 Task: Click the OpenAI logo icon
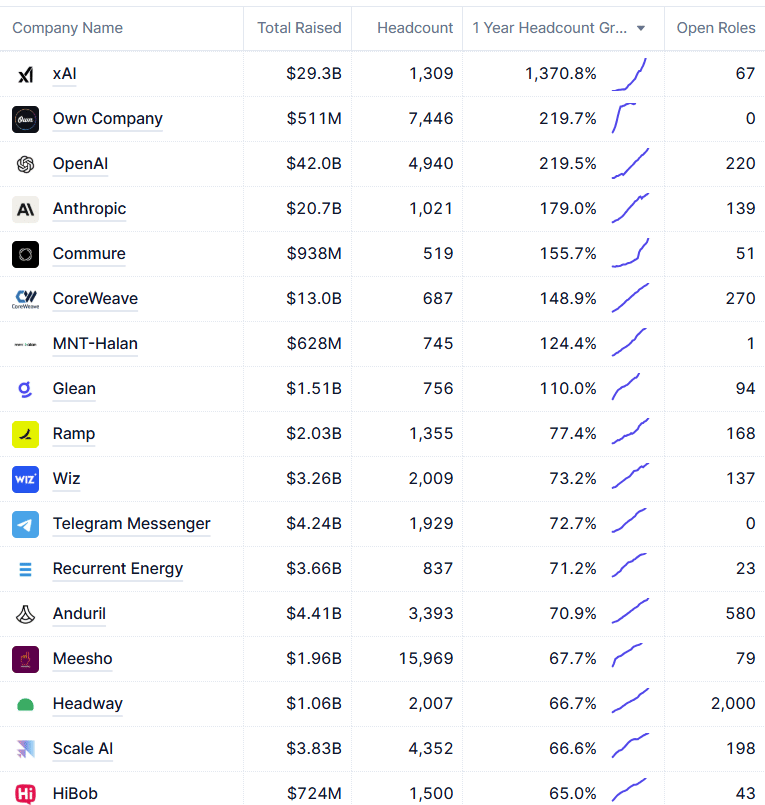25,164
